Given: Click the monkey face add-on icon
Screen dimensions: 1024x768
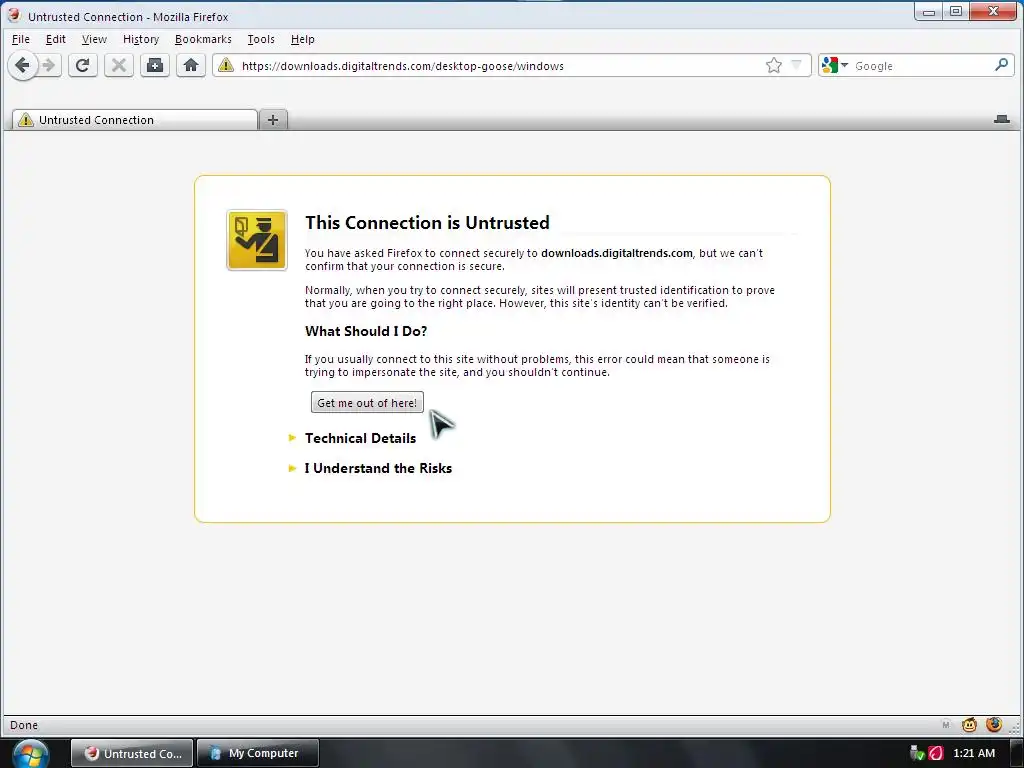Looking at the screenshot, I should (969, 724).
